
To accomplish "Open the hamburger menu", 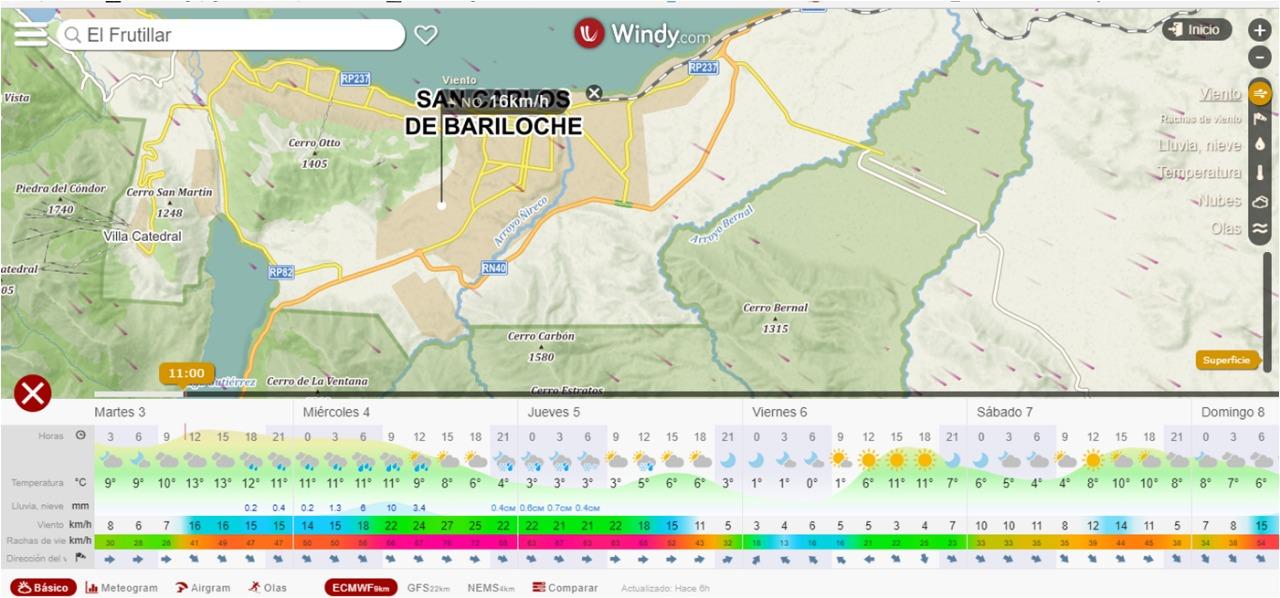I will point(30,35).
